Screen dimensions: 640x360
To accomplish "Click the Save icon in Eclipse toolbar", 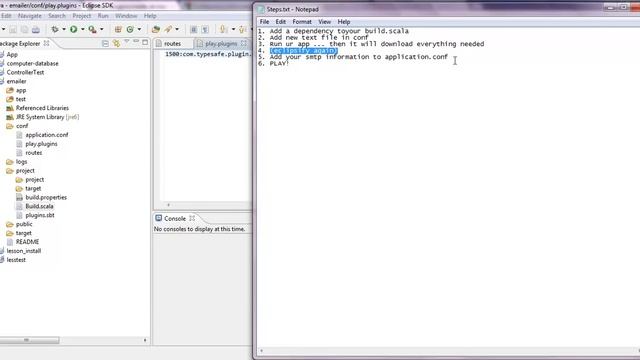I will click(x=13, y=29).
